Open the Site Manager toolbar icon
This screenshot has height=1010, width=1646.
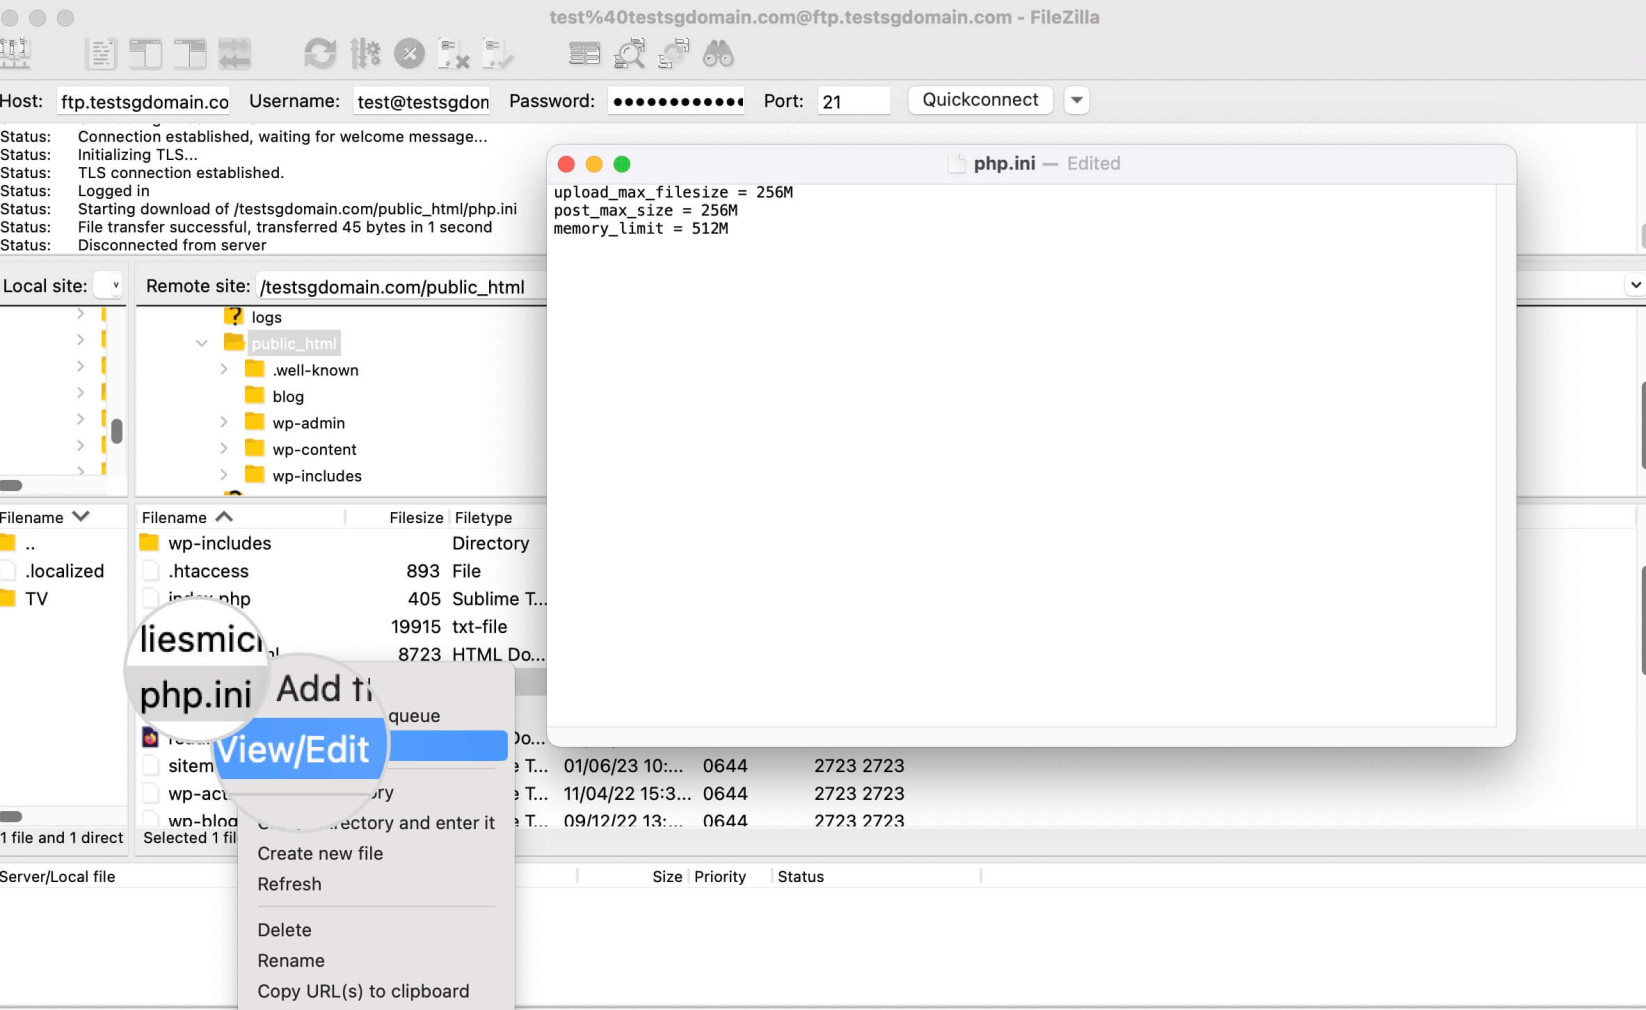click(x=15, y=53)
